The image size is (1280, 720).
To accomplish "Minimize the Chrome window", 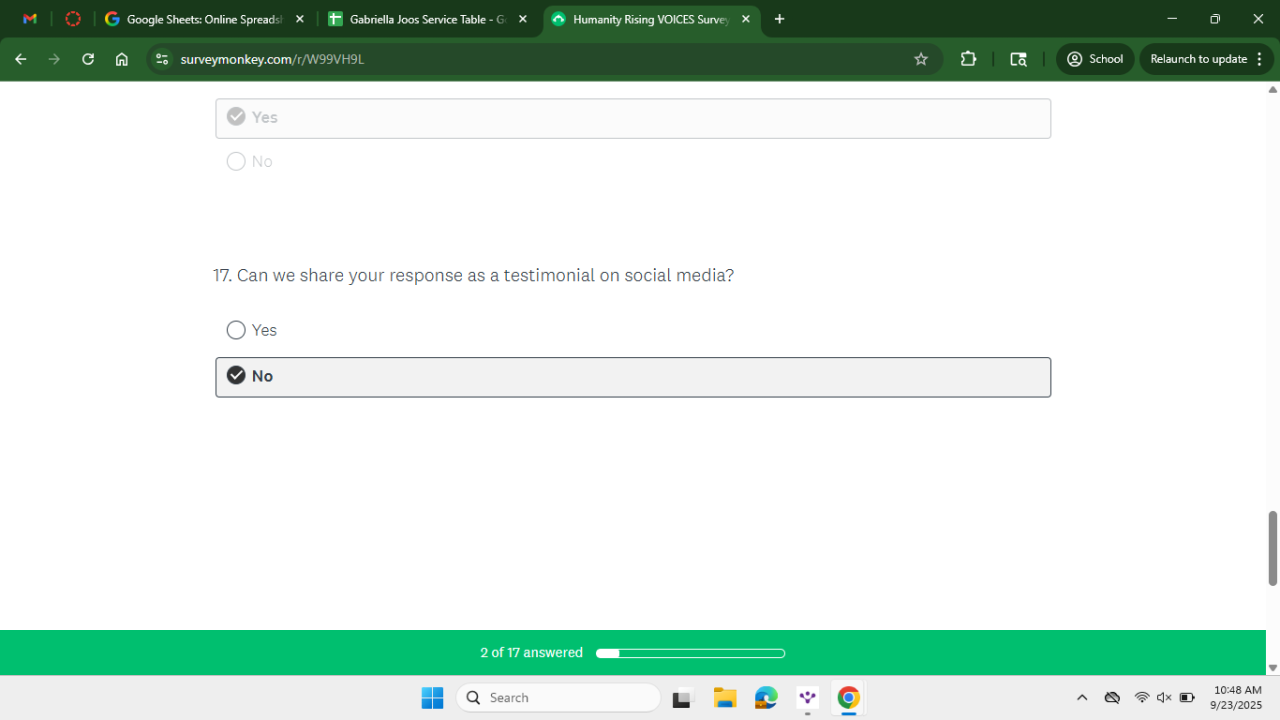I will (x=1171, y=19).
